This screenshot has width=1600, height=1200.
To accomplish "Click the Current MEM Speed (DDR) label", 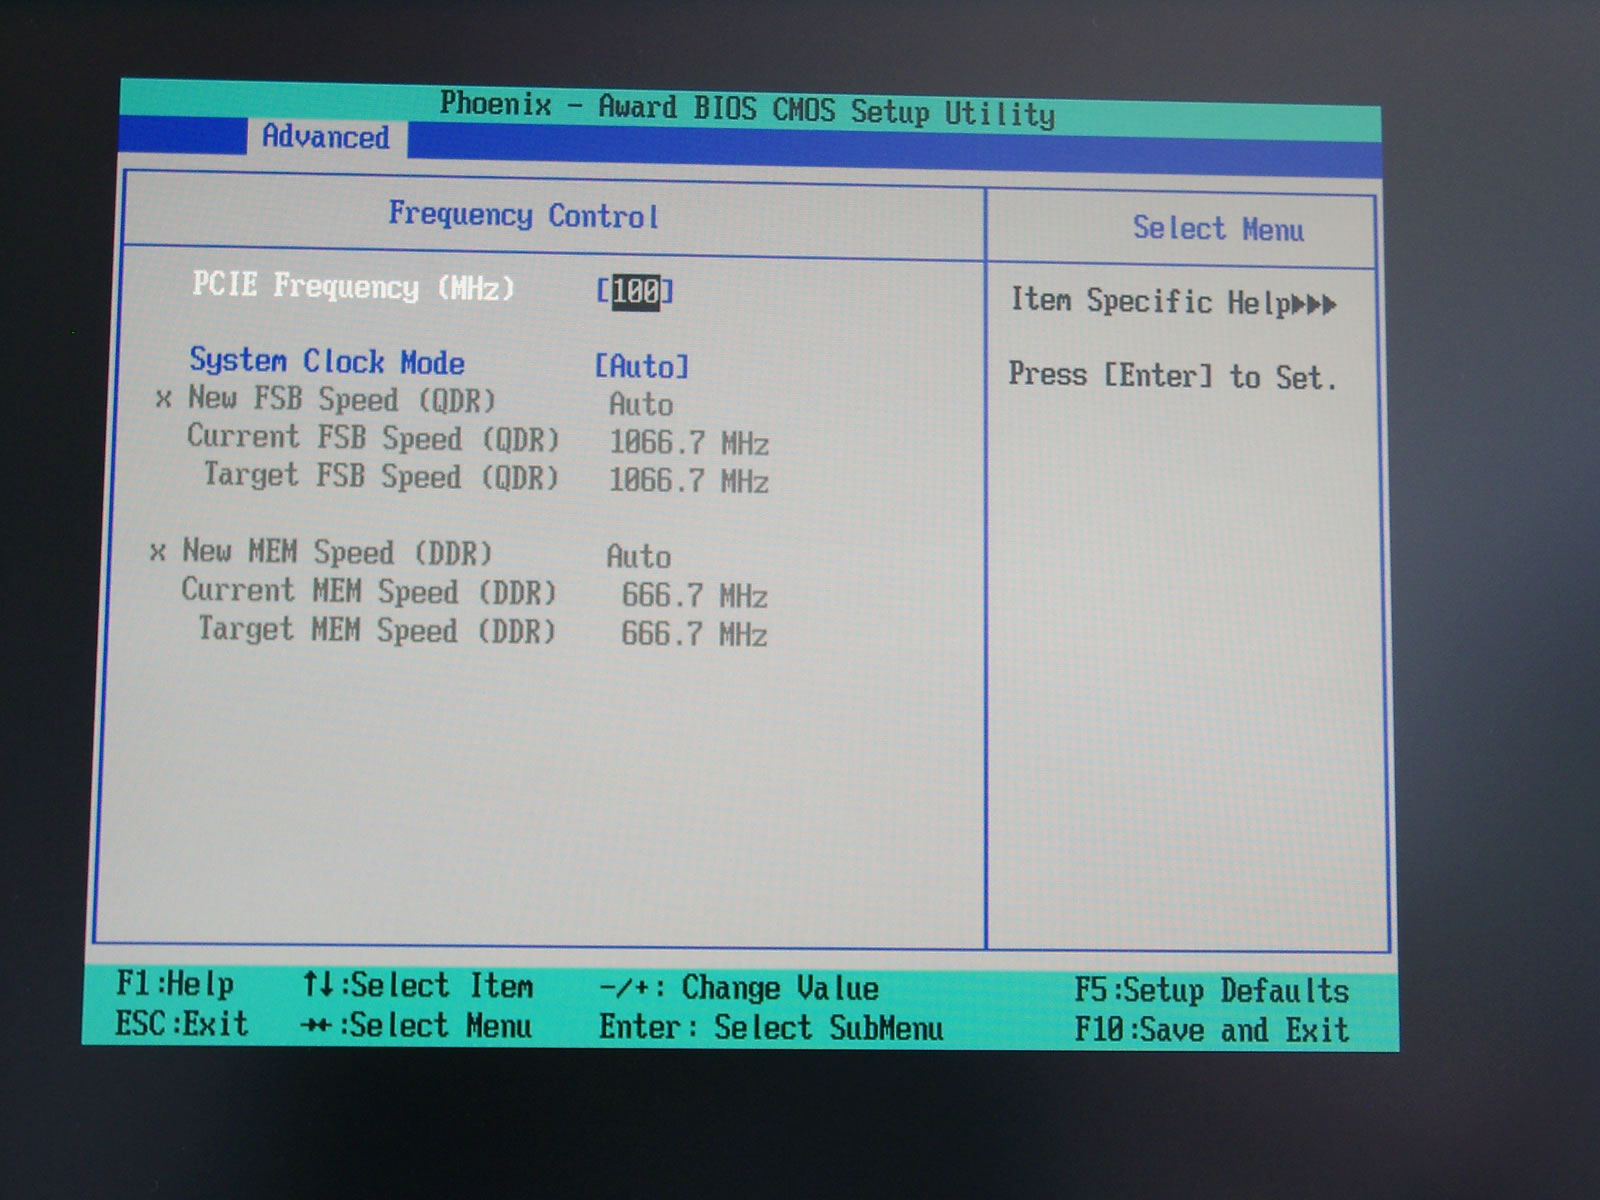I will coord(368,591).
